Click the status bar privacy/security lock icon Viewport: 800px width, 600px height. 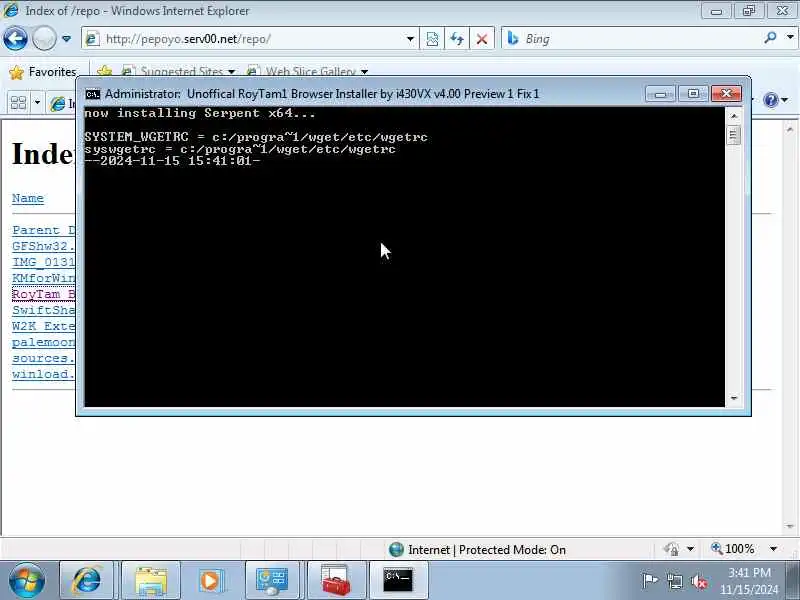[x=671, y=549]
